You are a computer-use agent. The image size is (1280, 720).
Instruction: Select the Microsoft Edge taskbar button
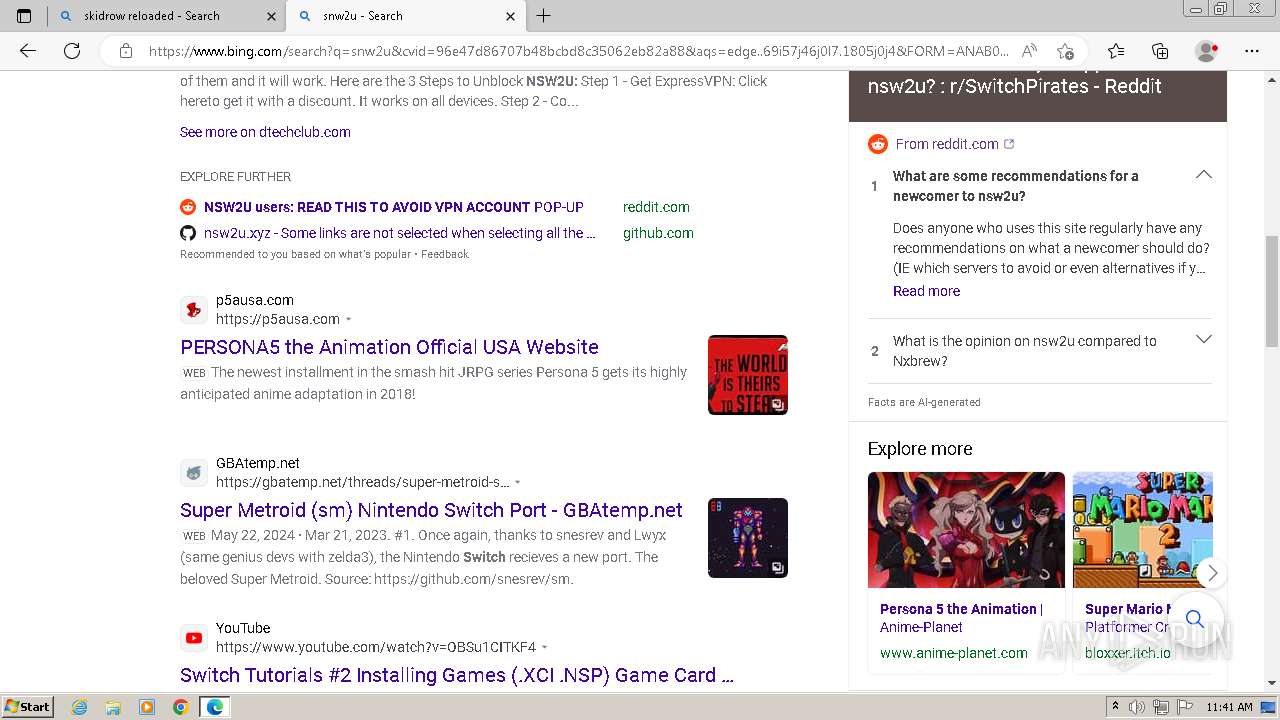215,707
